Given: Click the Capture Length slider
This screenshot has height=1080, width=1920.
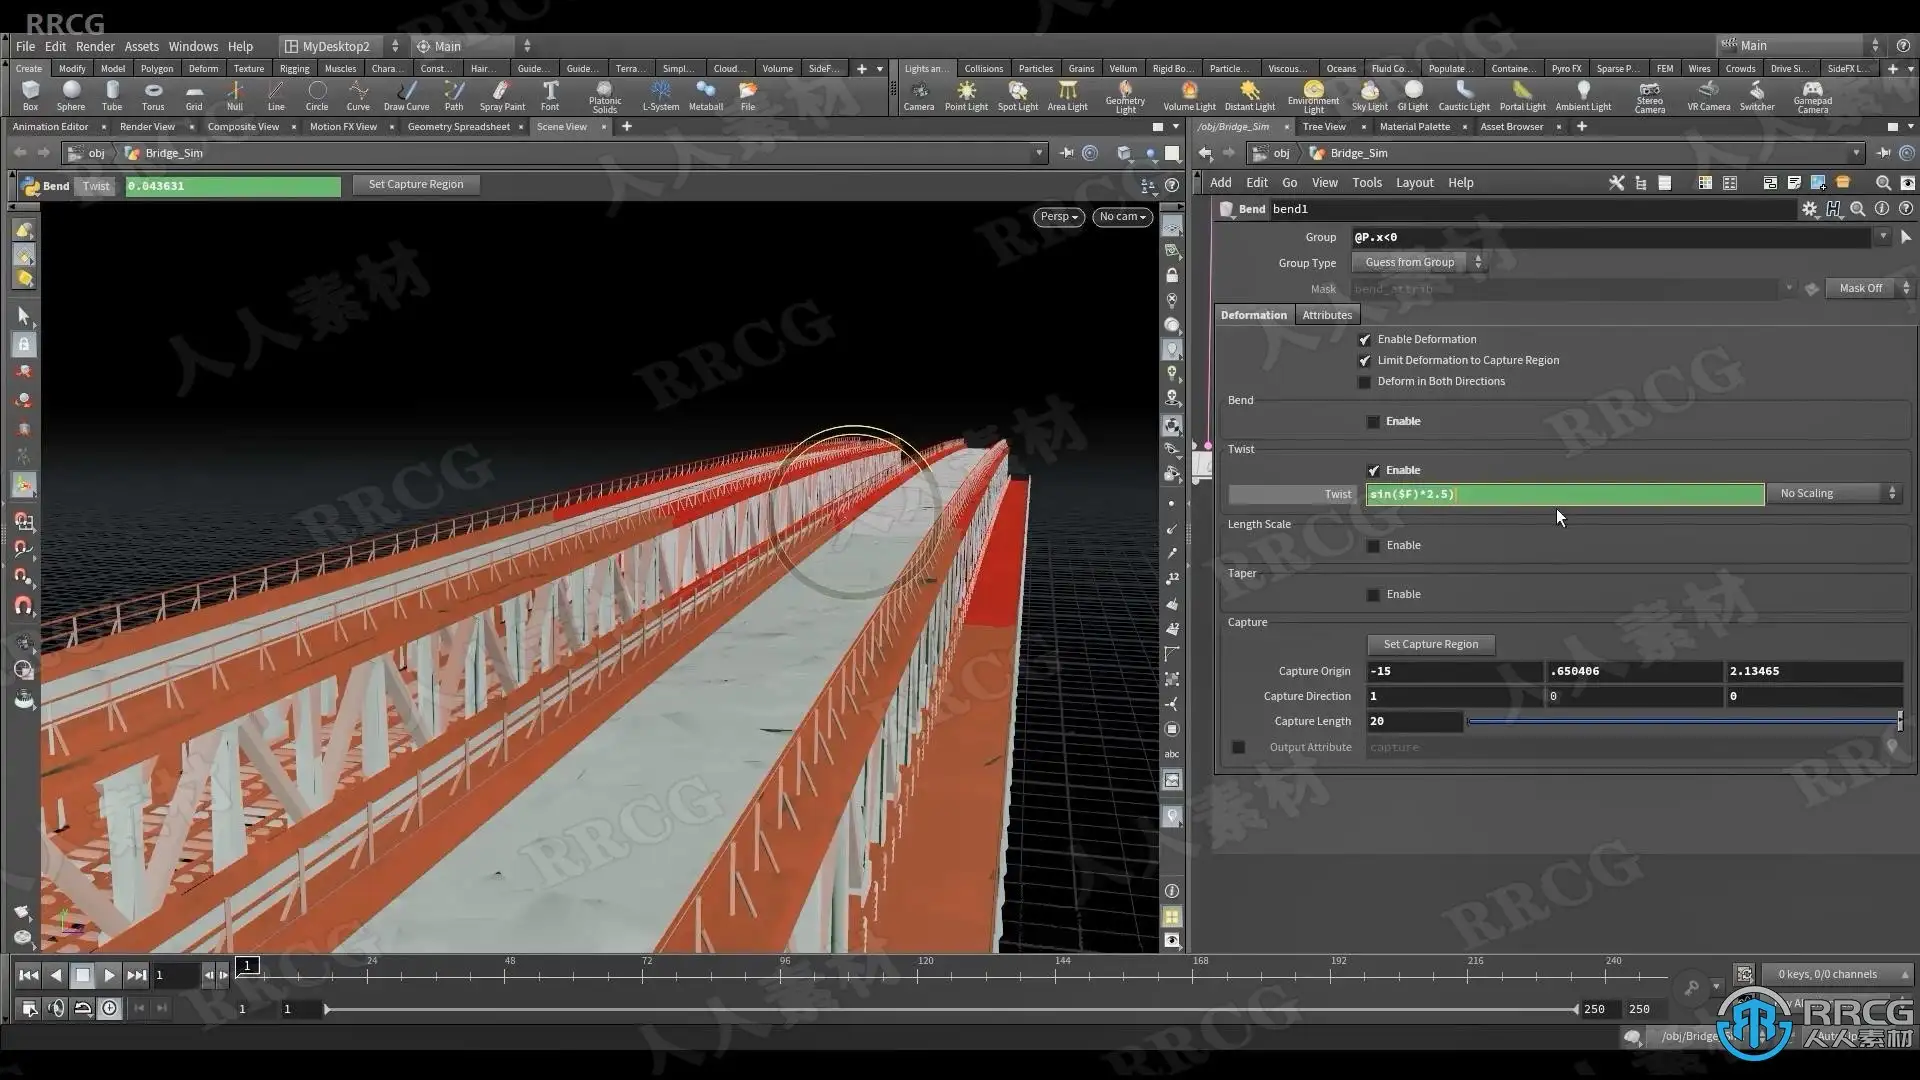Looking at the screenshot, I should point(1682,722).
